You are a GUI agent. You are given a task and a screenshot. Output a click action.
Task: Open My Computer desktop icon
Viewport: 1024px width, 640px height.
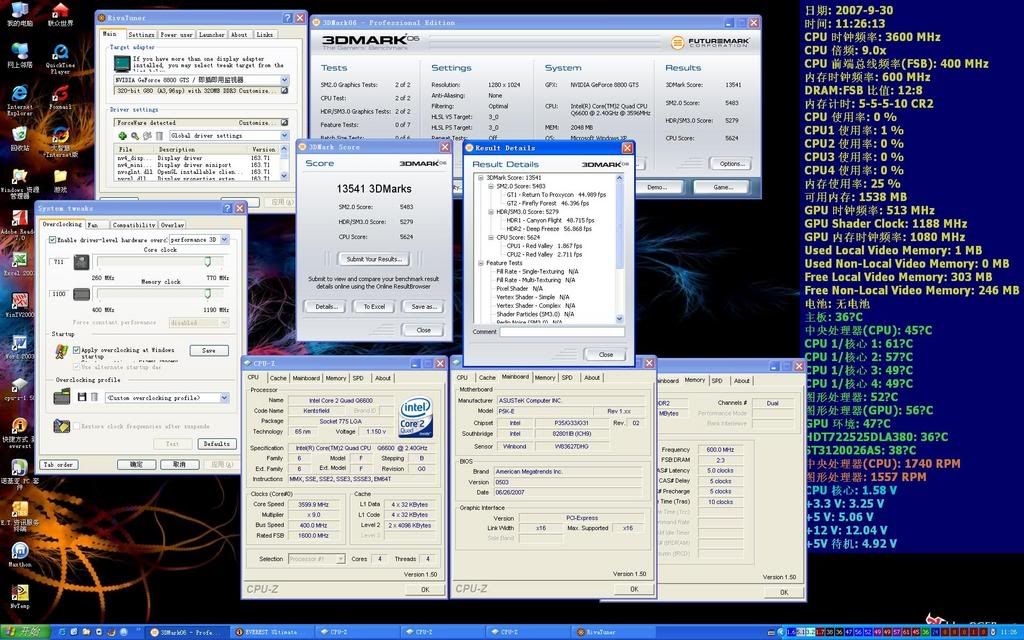tap(20, 12)
